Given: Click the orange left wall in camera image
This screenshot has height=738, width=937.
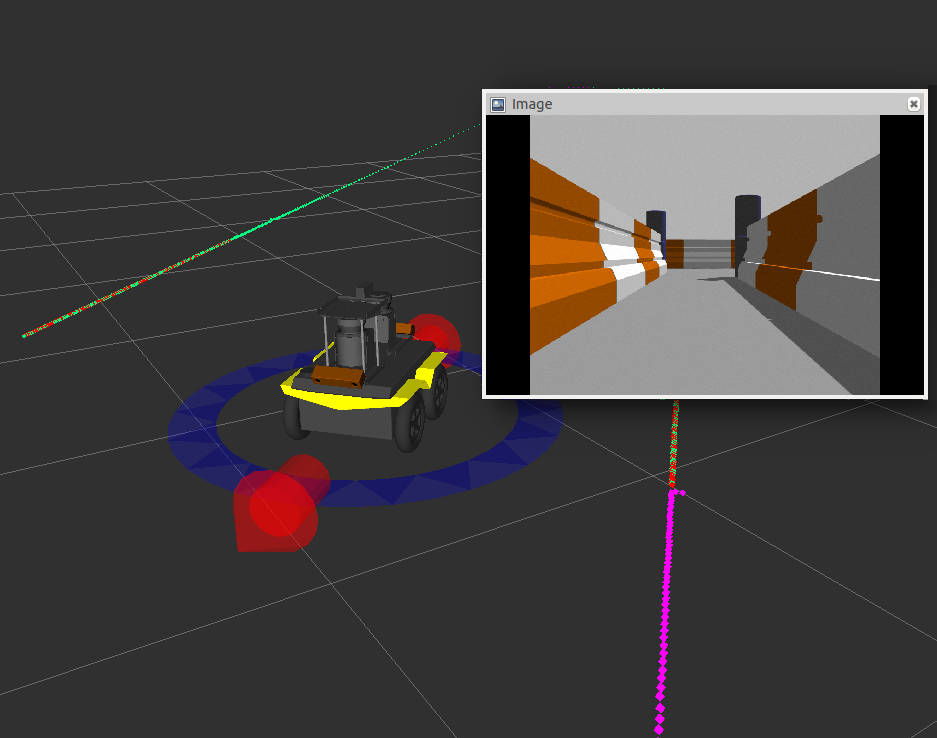Looking at the screenshot, I should coord(565,260).
